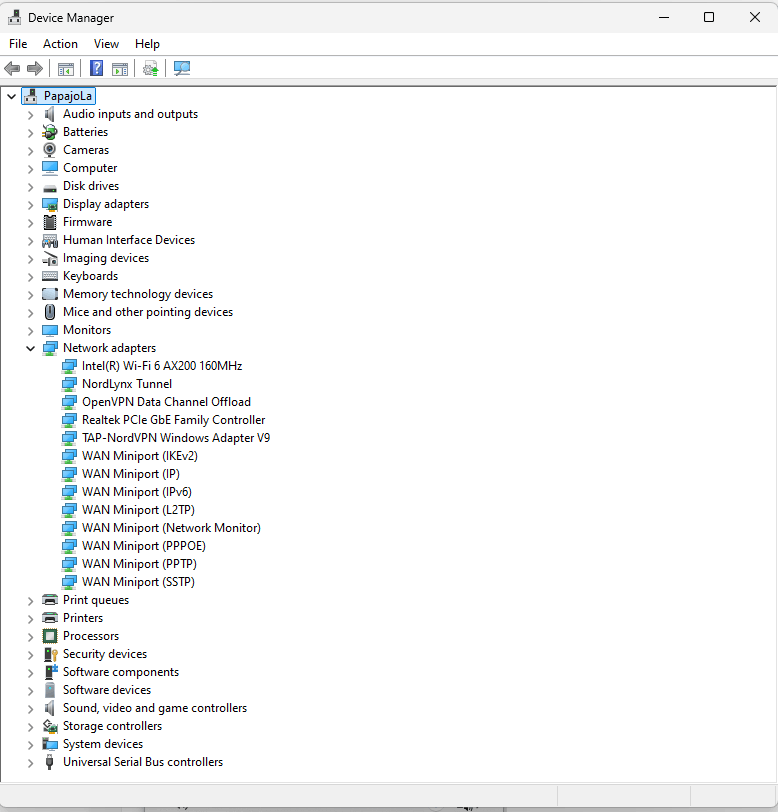This screenshot has width=778, height=812.
Task: Click the Storage controllers icon
Action: point(50,726)
